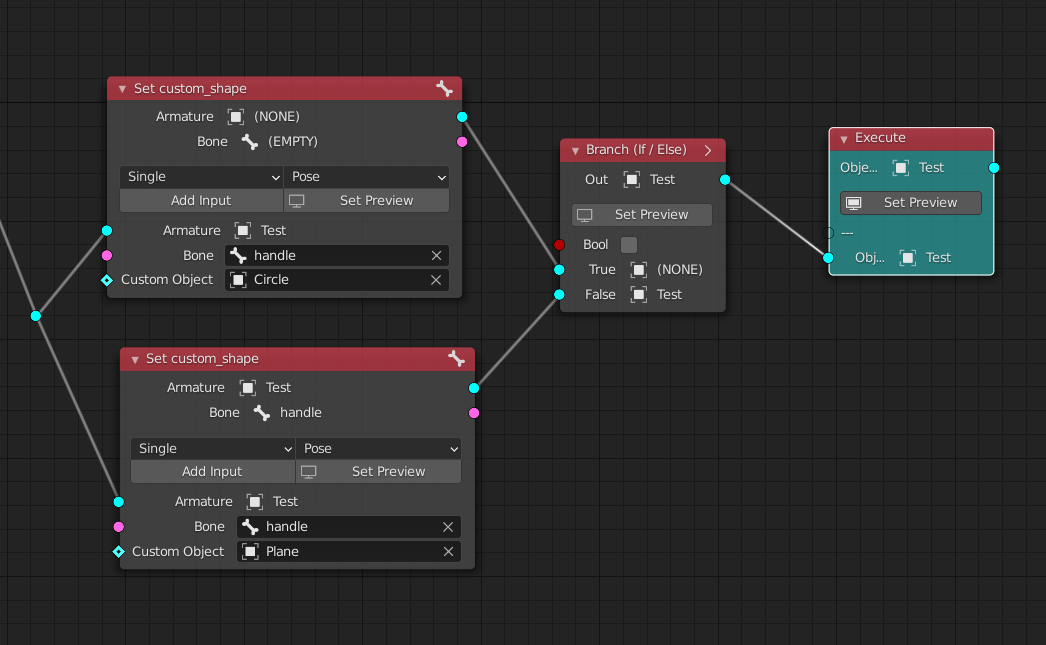Click the empty '---' socket row in Execute
The width and height of the screenshot is (1046, 645).
coord(847,233)
